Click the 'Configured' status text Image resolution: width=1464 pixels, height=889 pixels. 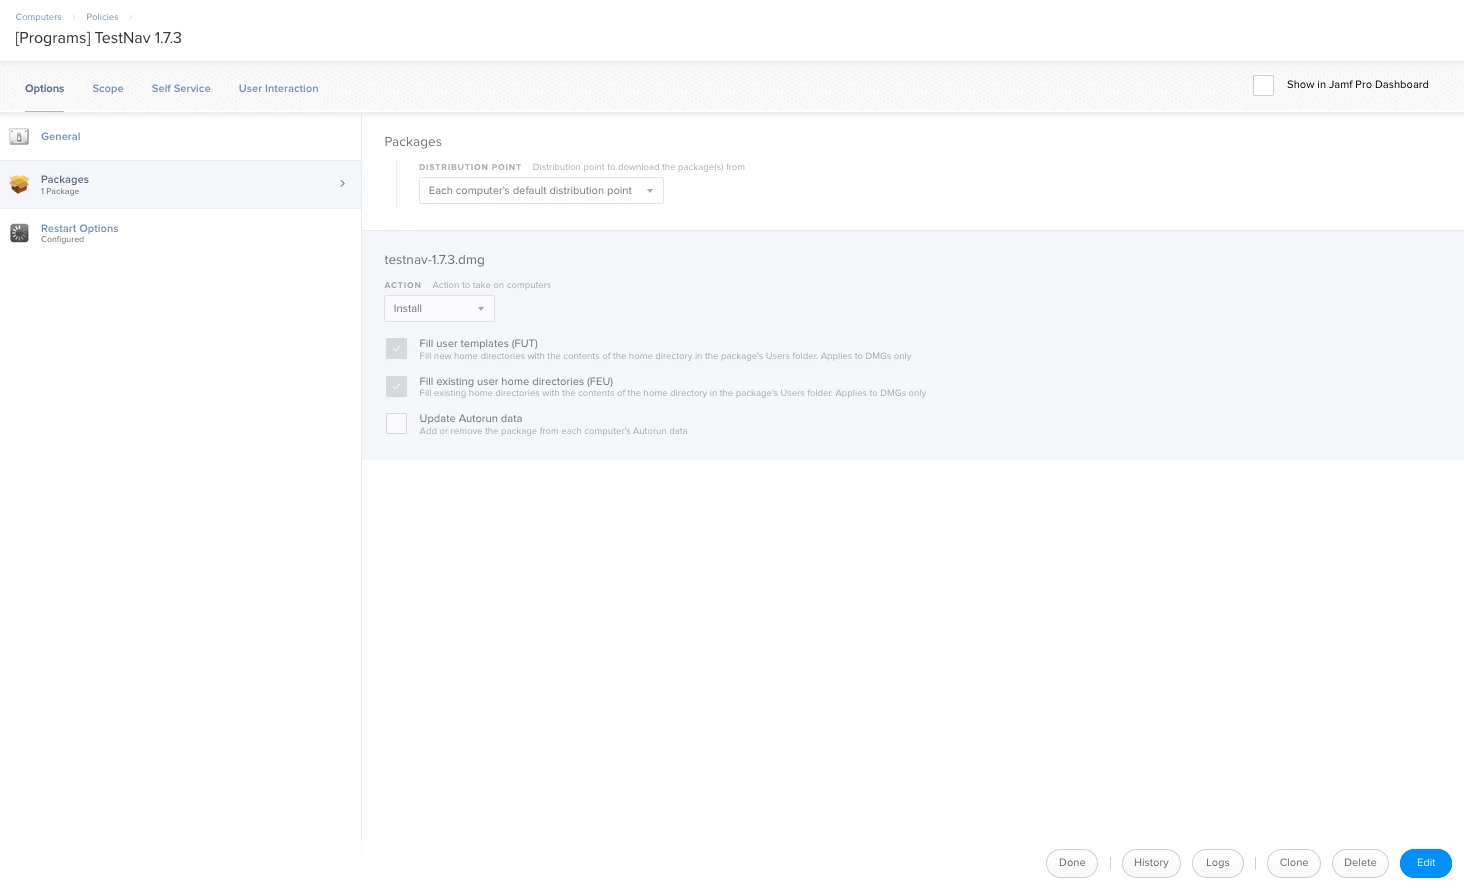(x=62, y=240)
